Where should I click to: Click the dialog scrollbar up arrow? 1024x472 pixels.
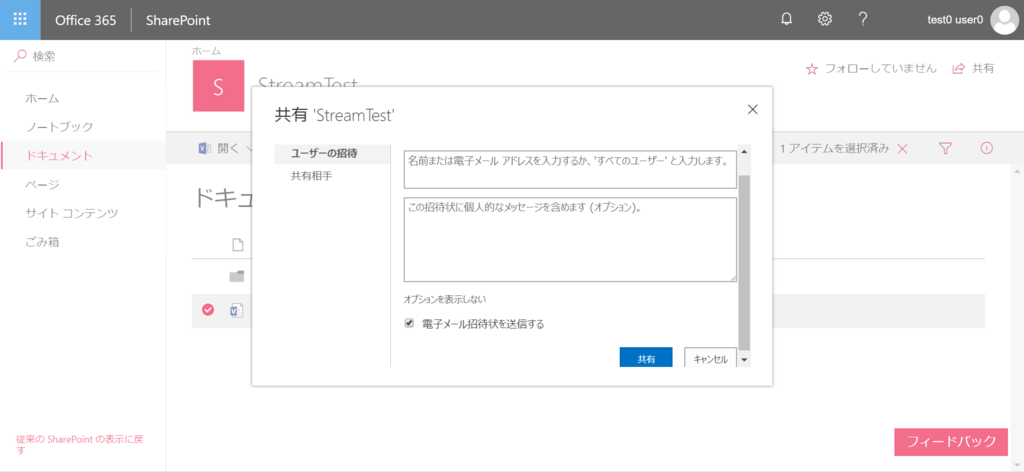(x=744, y=151)
